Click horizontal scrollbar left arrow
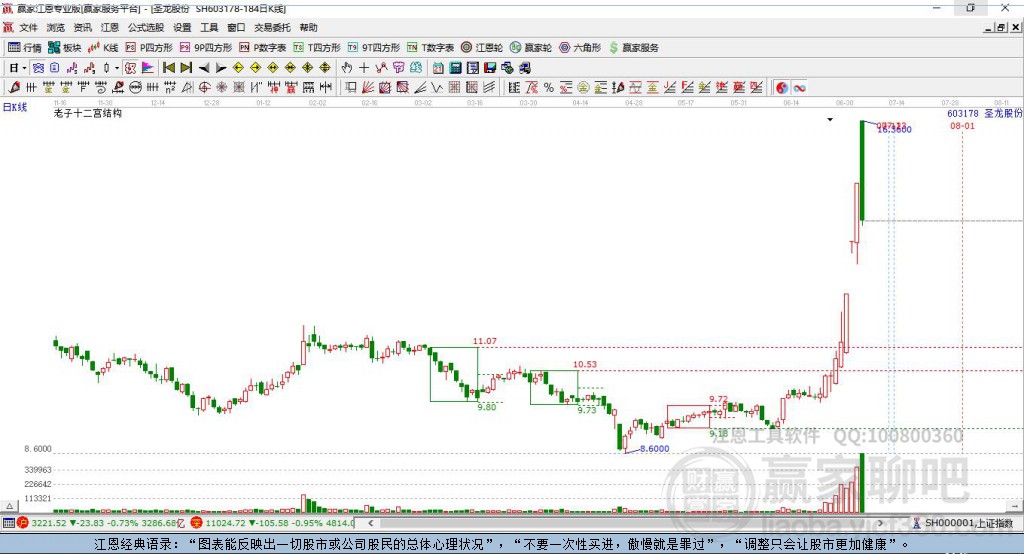The height and width of the screenshot is (554, 1024). pyautogui.click(x=370, y=523)
